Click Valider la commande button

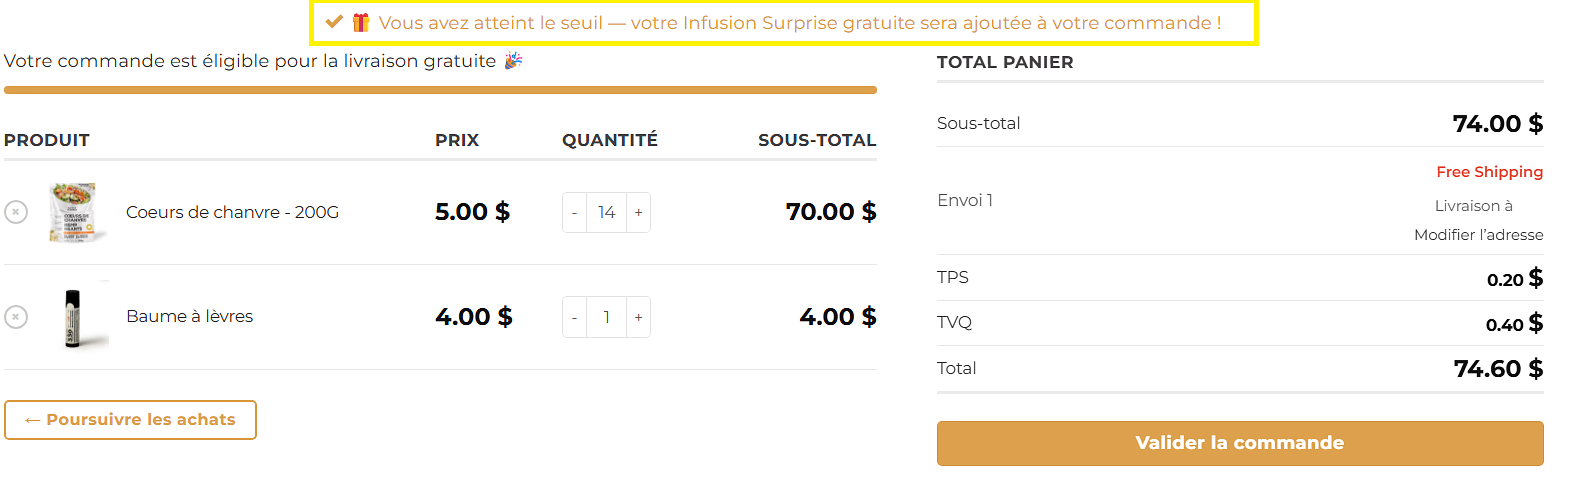coord(1240,443)
